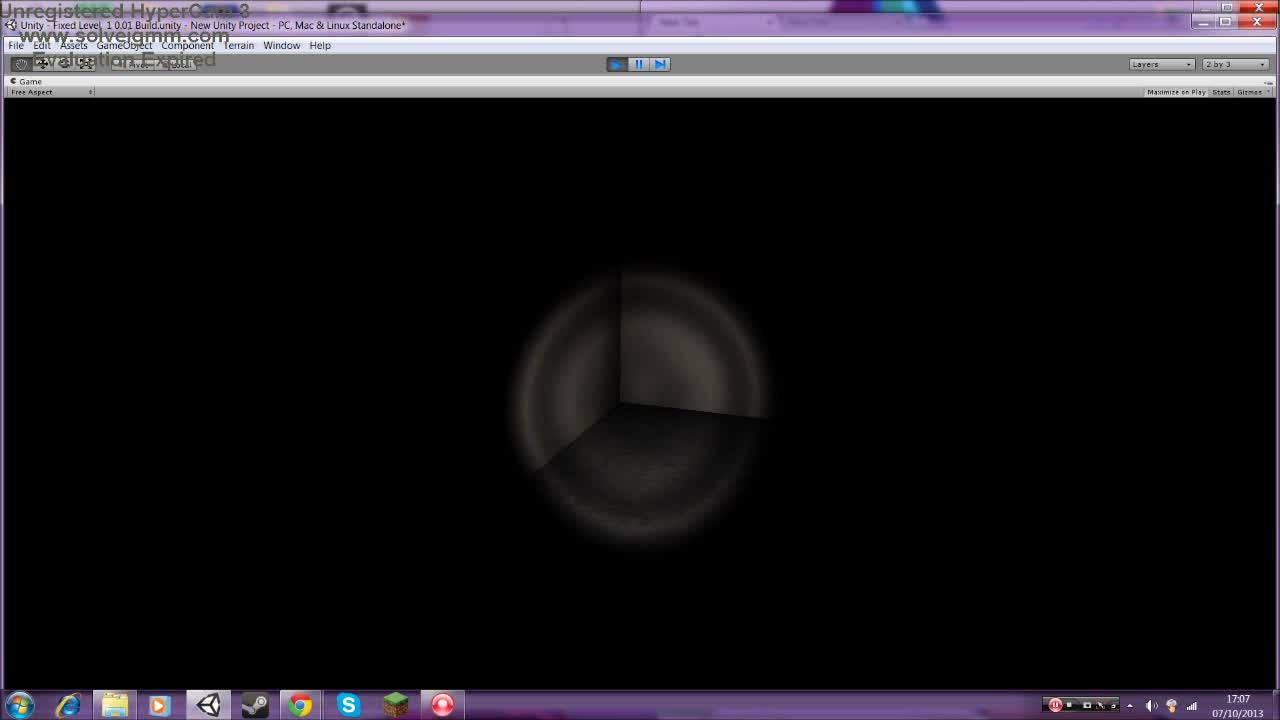
Task: Click the Local toggle button
Action: pos(179,64)
